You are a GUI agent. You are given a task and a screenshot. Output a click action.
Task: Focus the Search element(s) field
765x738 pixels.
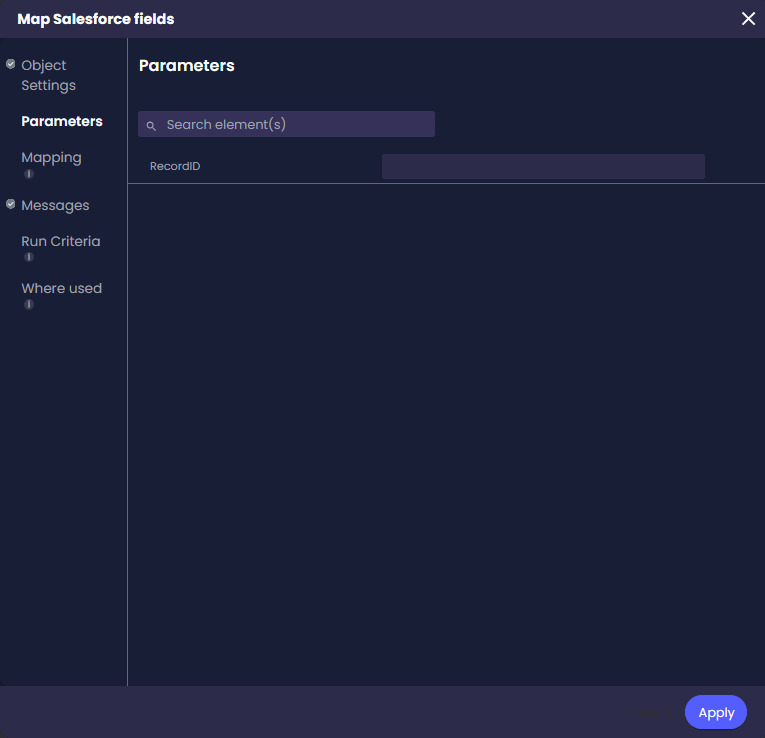coord(286,124)
